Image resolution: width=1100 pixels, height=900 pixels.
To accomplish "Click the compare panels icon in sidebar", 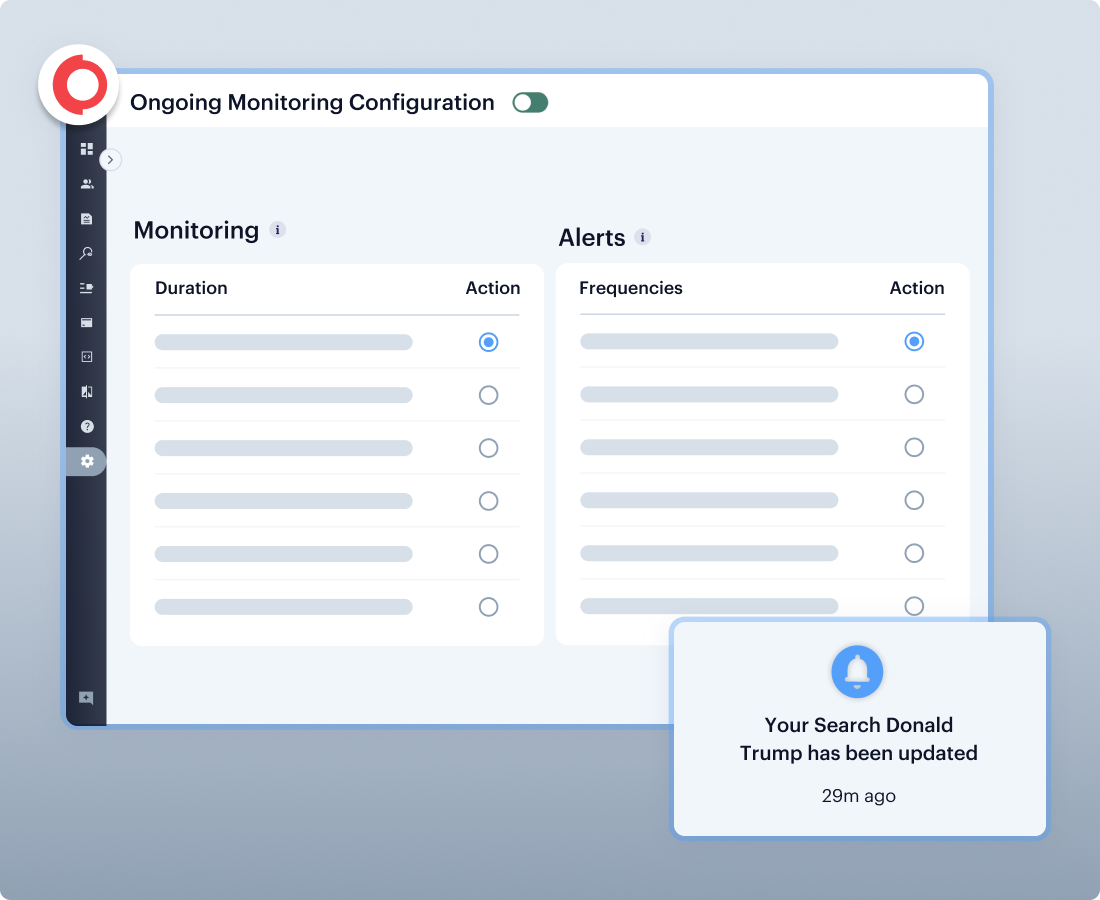I will pyautogui.click(x=87, y=392).
